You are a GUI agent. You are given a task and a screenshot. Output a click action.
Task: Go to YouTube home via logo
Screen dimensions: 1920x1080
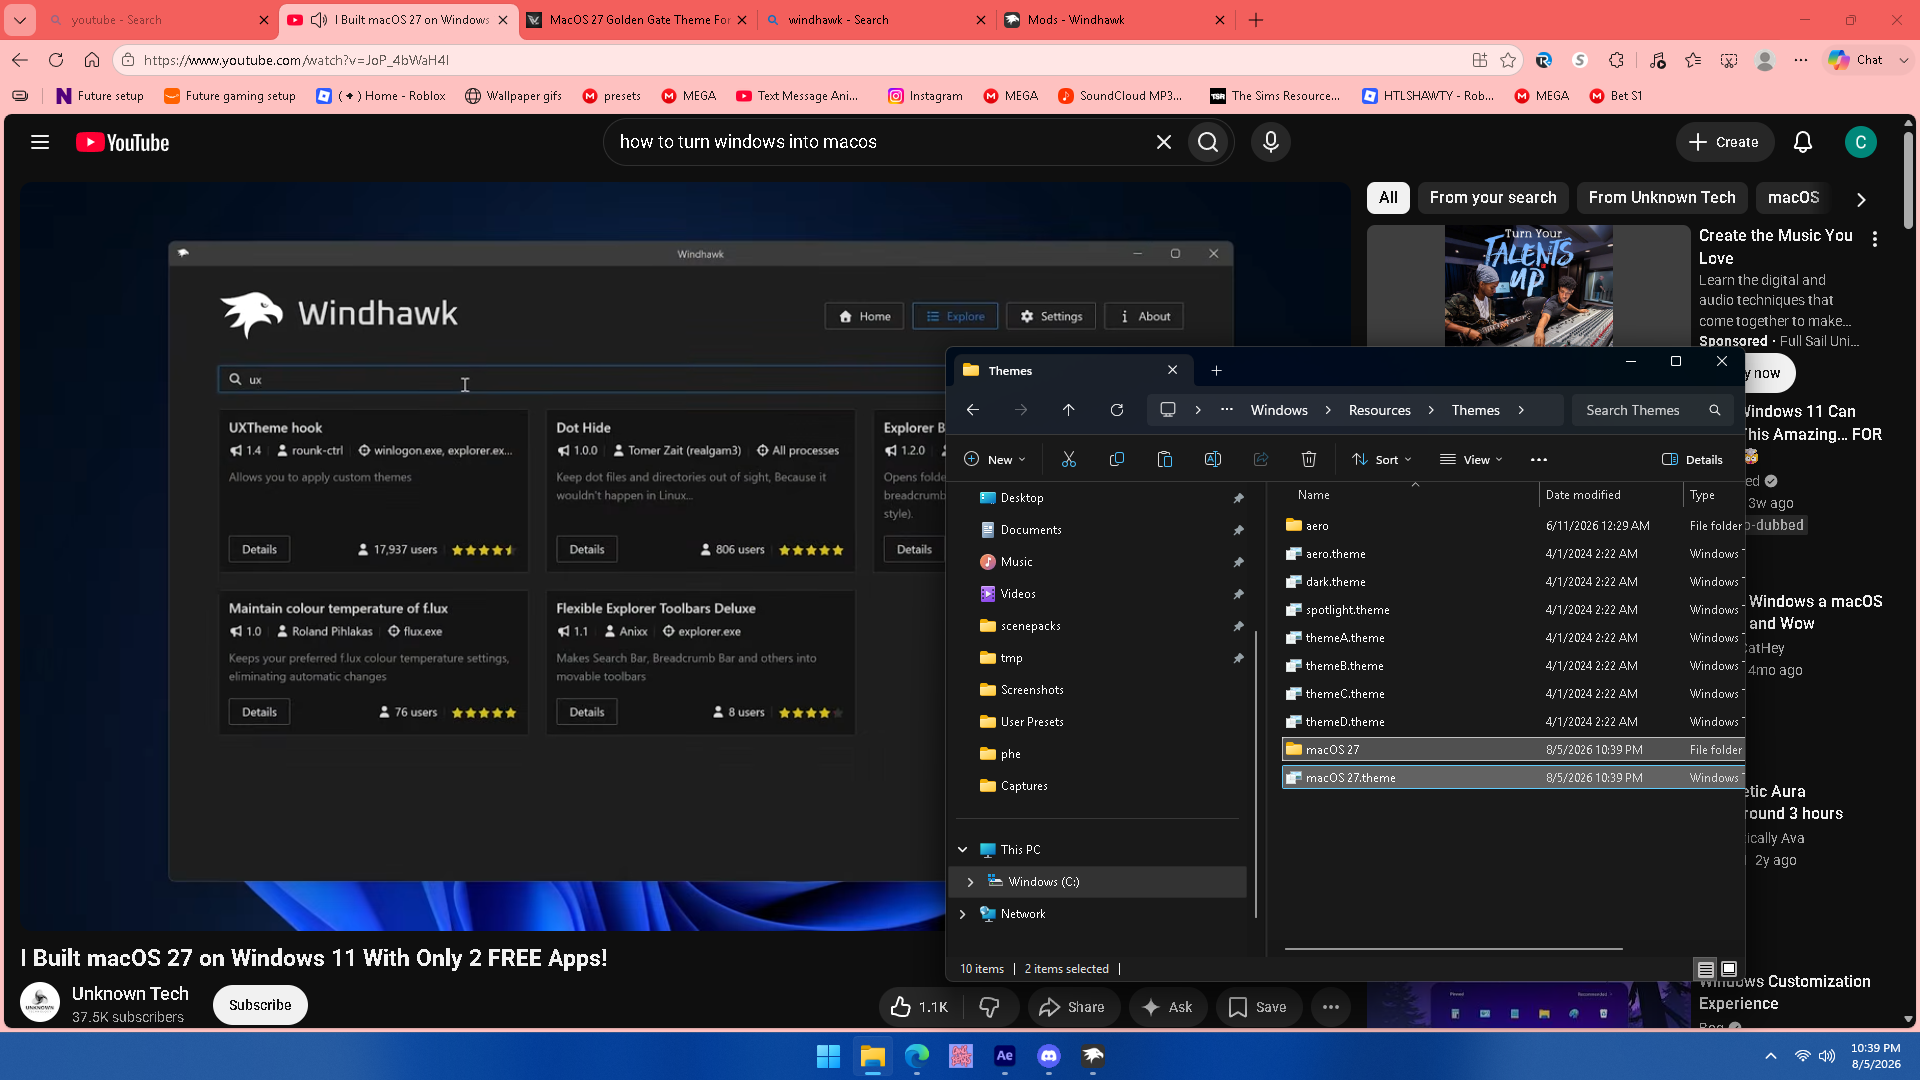(x=123, y=143)
